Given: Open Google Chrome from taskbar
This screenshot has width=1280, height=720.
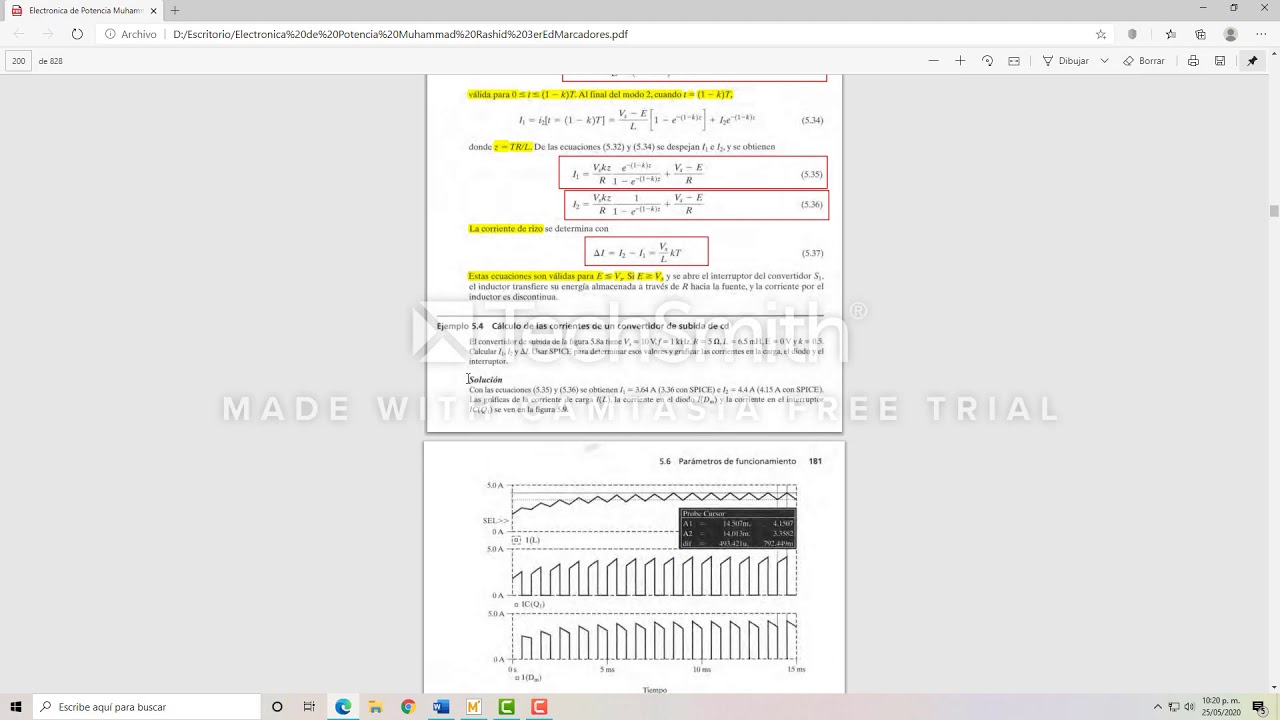Looking at the screenshot, I should pyautogui.click(x=408, y=707).
